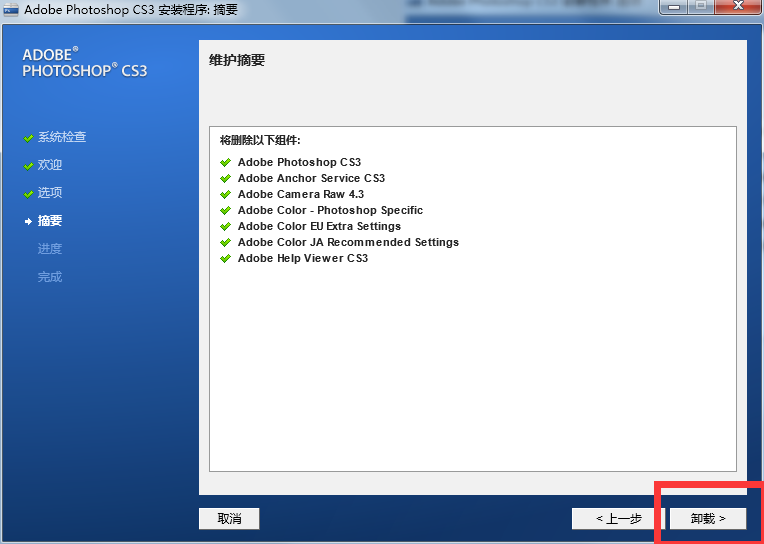The width and height of the screenshot is (764, 544).
Task: Select Adobe Color - Photoshop Specific row
Action: pos(321,211)
